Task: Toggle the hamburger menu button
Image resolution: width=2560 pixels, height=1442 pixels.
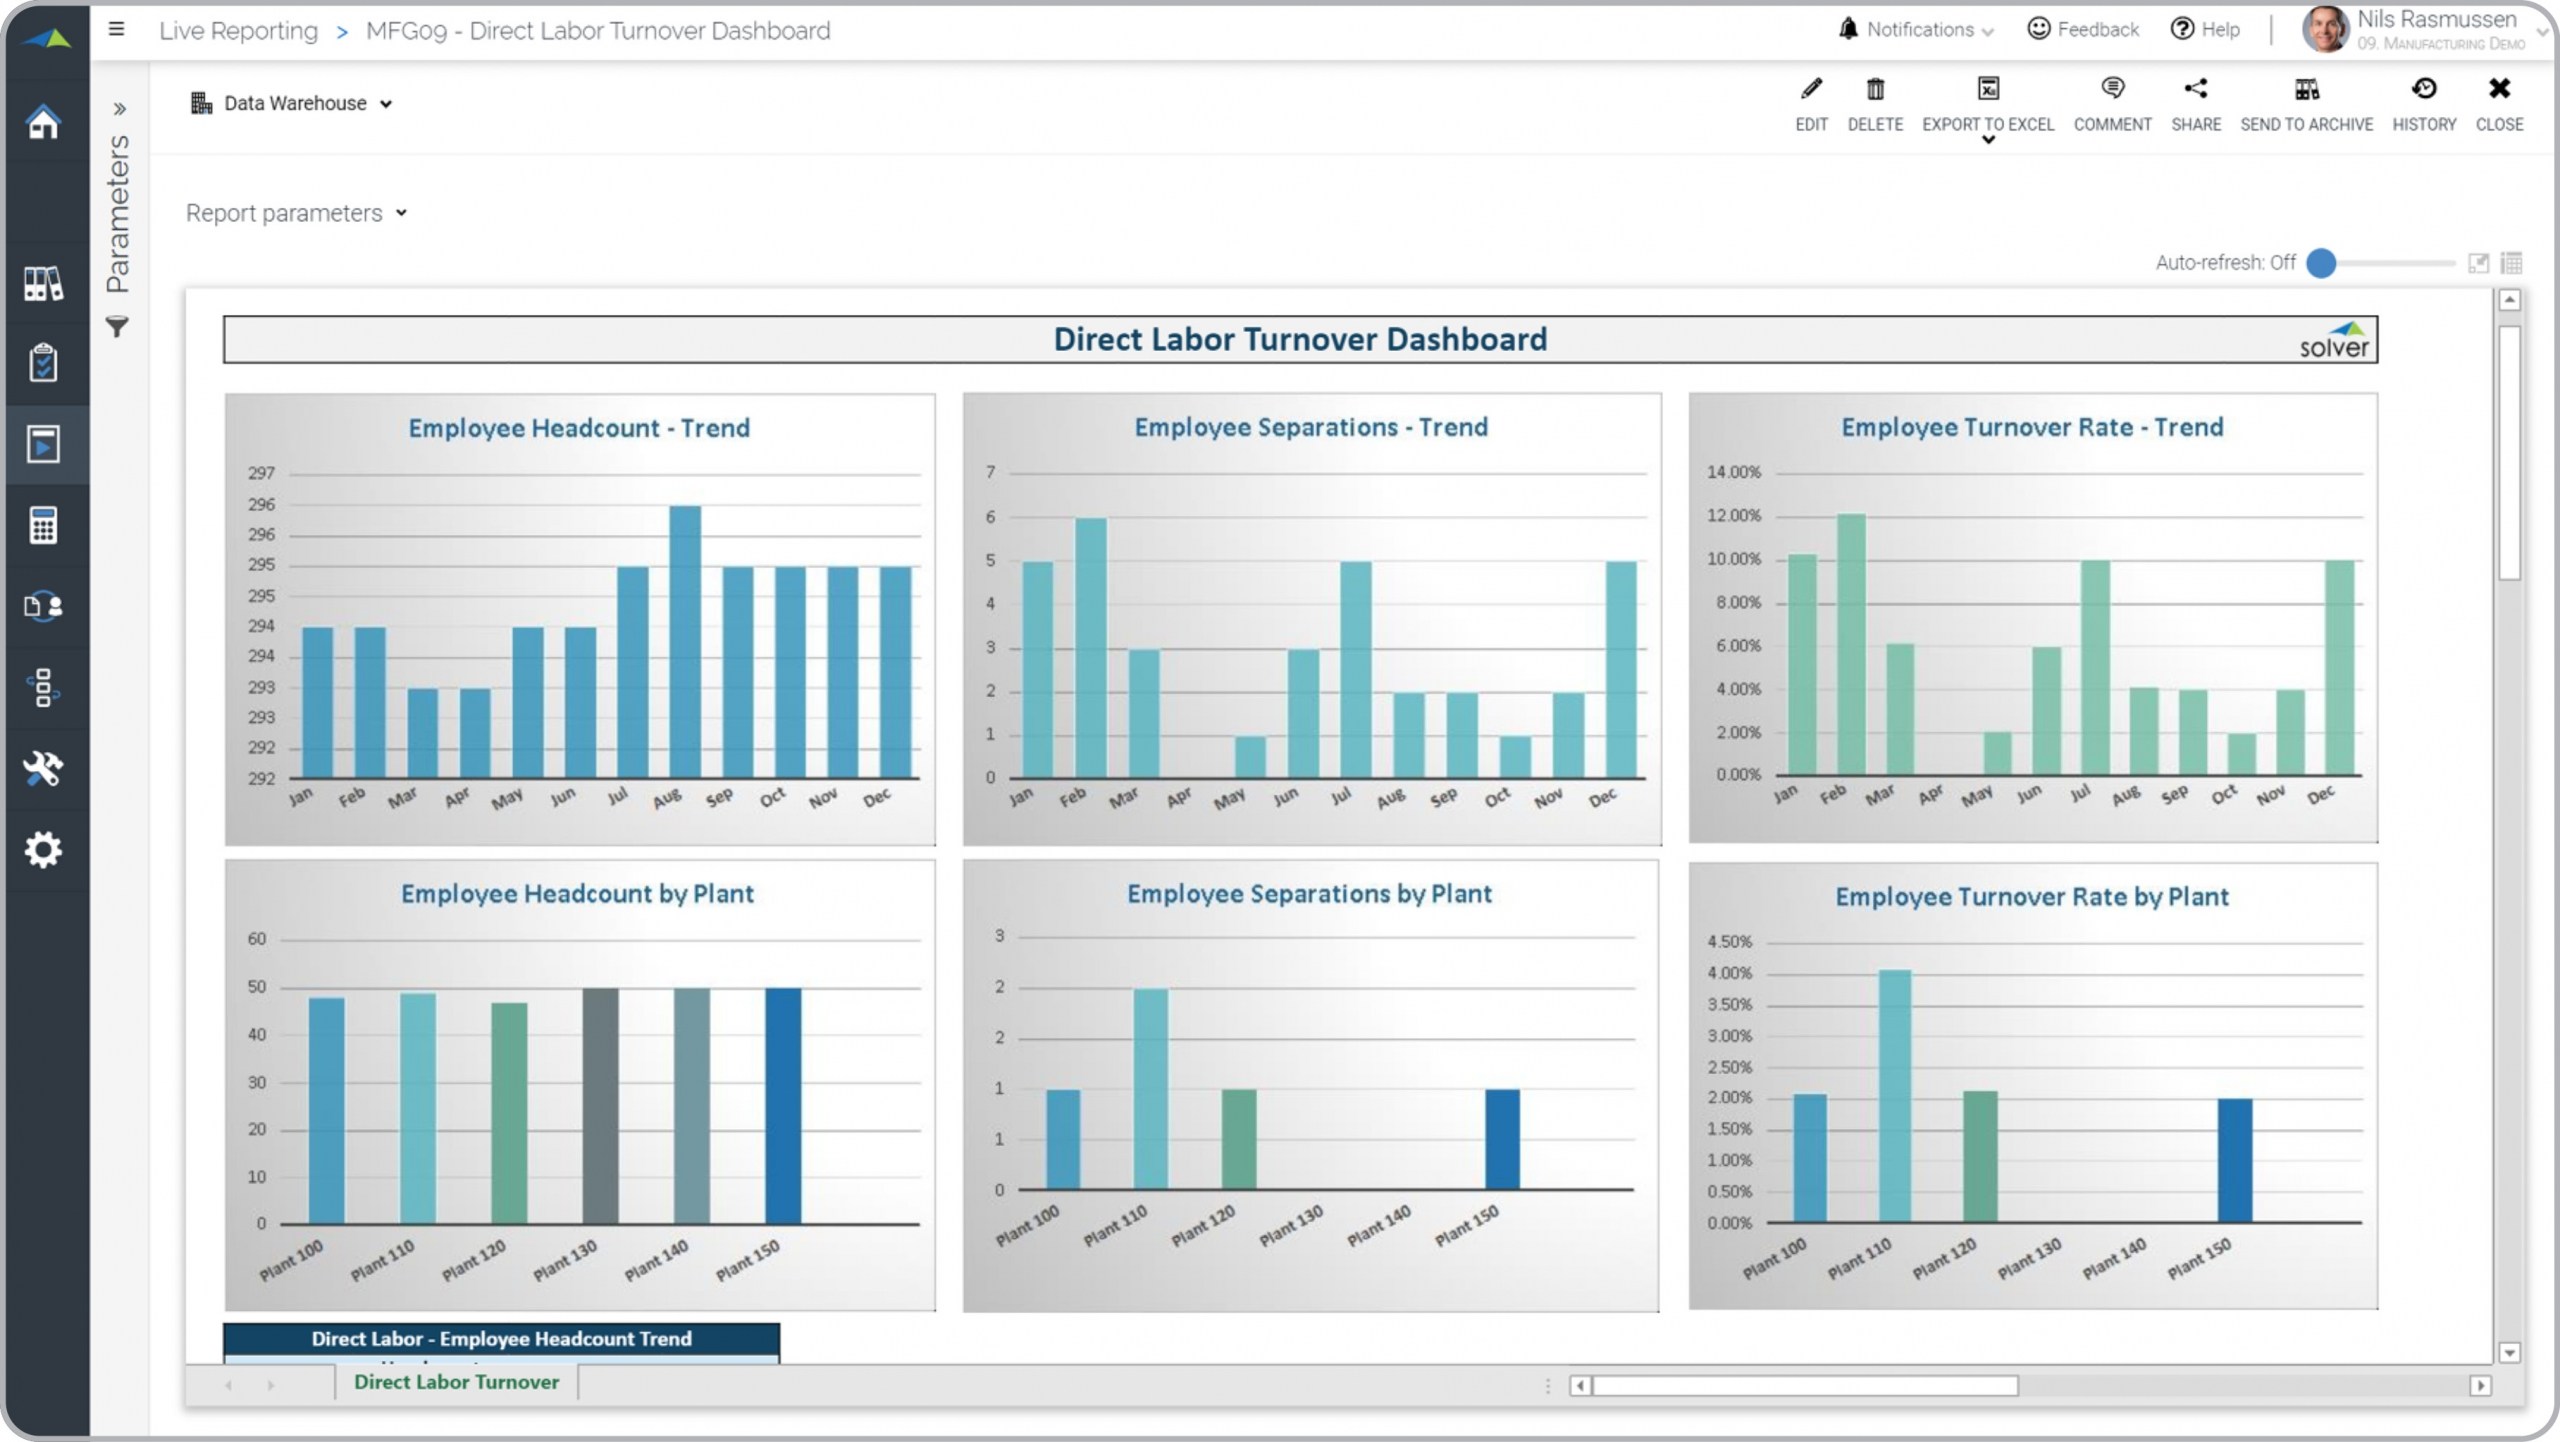Action: point(117,30)
